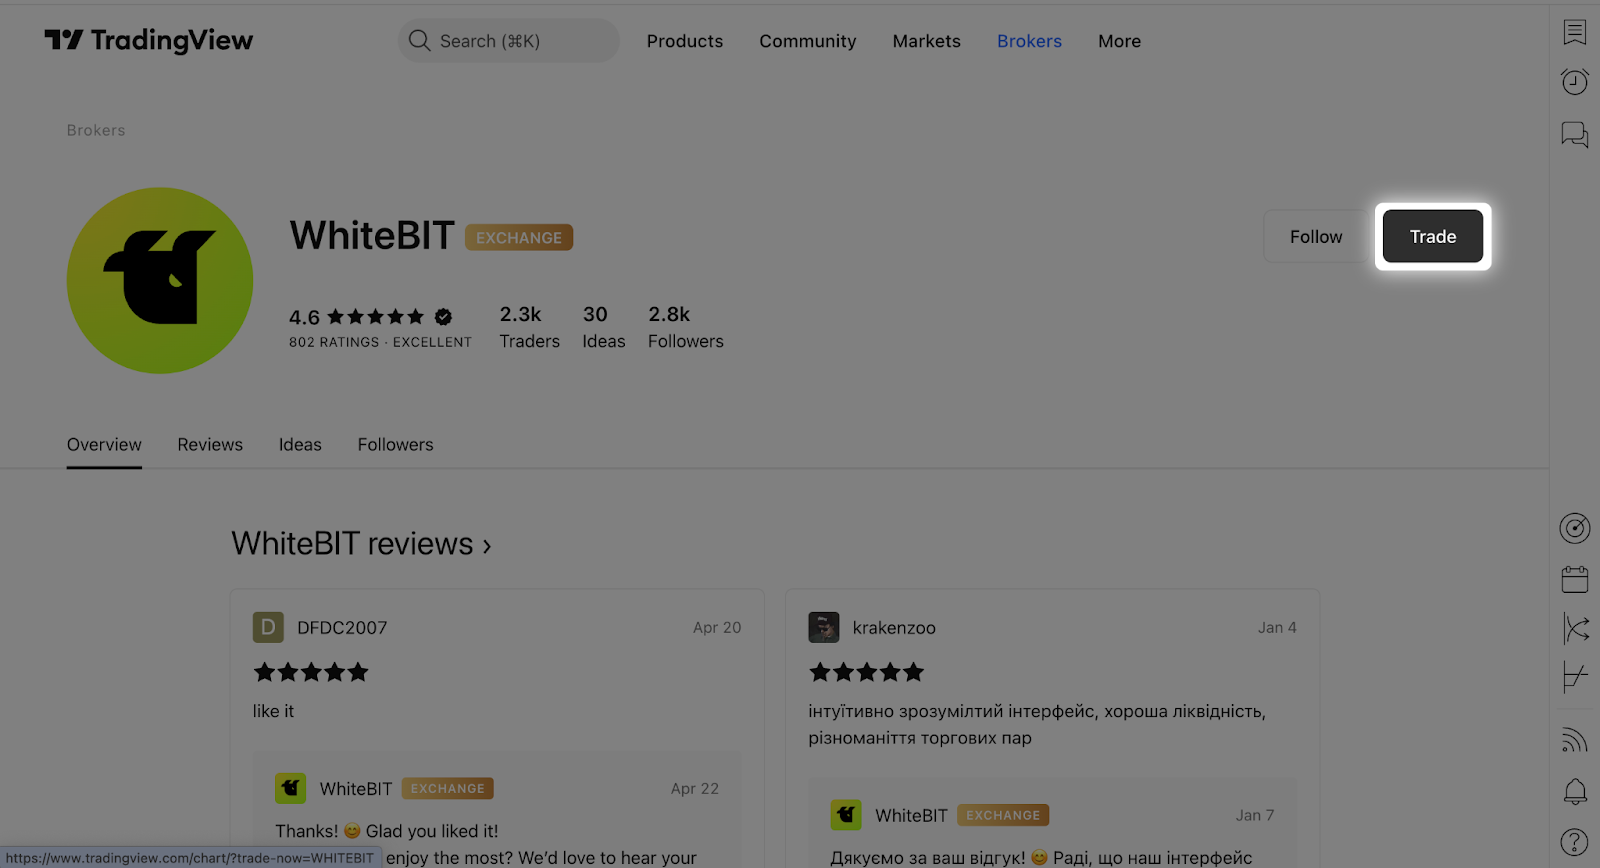Open the Help Center question icon
The width and height of the screenshot is (1600, 868).
(1575, 843)
